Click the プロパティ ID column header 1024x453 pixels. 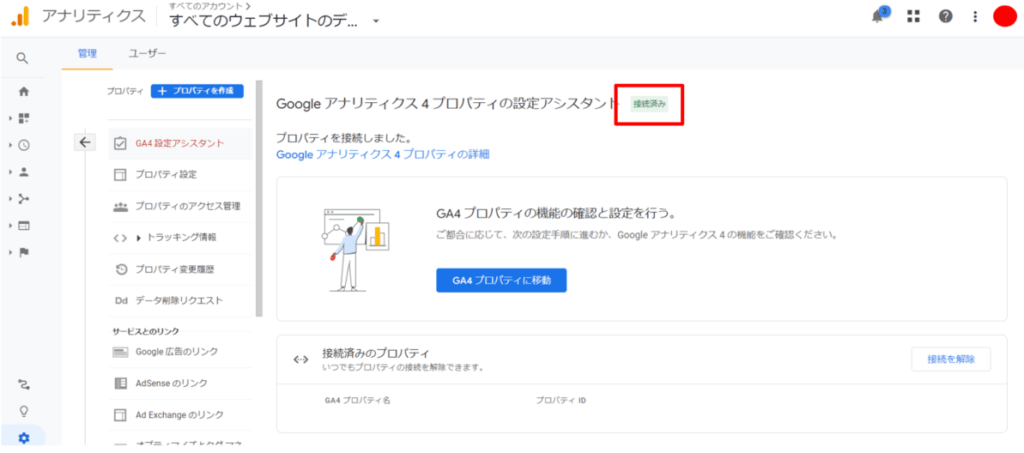click(561, 400)
